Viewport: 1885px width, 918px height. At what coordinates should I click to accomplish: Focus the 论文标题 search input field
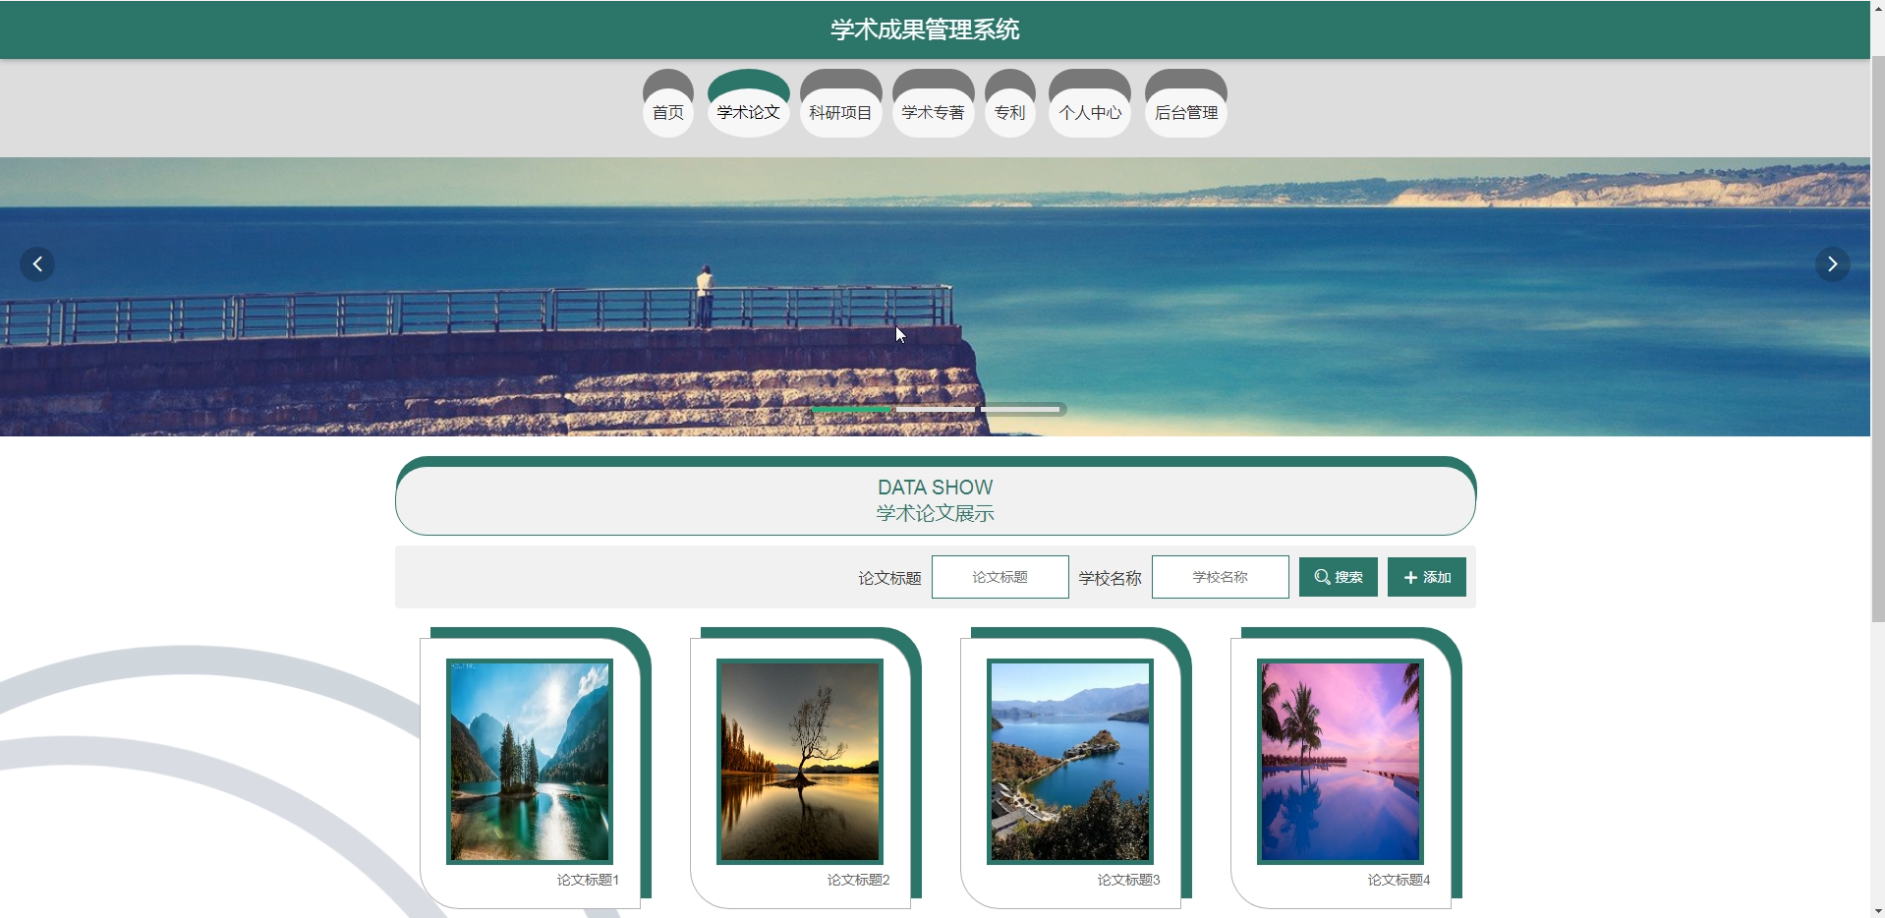pos(1000,577)
